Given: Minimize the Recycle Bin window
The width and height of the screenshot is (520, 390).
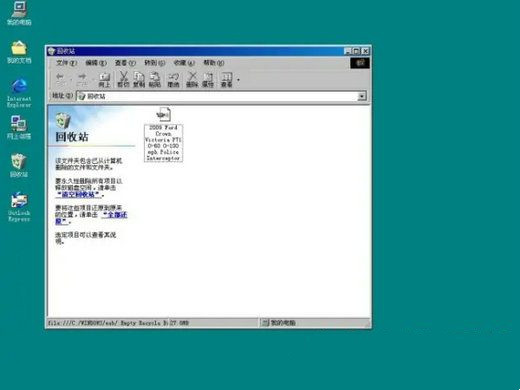Looking at the screenshot, I should pyautogui.click(x=348, y=51).
